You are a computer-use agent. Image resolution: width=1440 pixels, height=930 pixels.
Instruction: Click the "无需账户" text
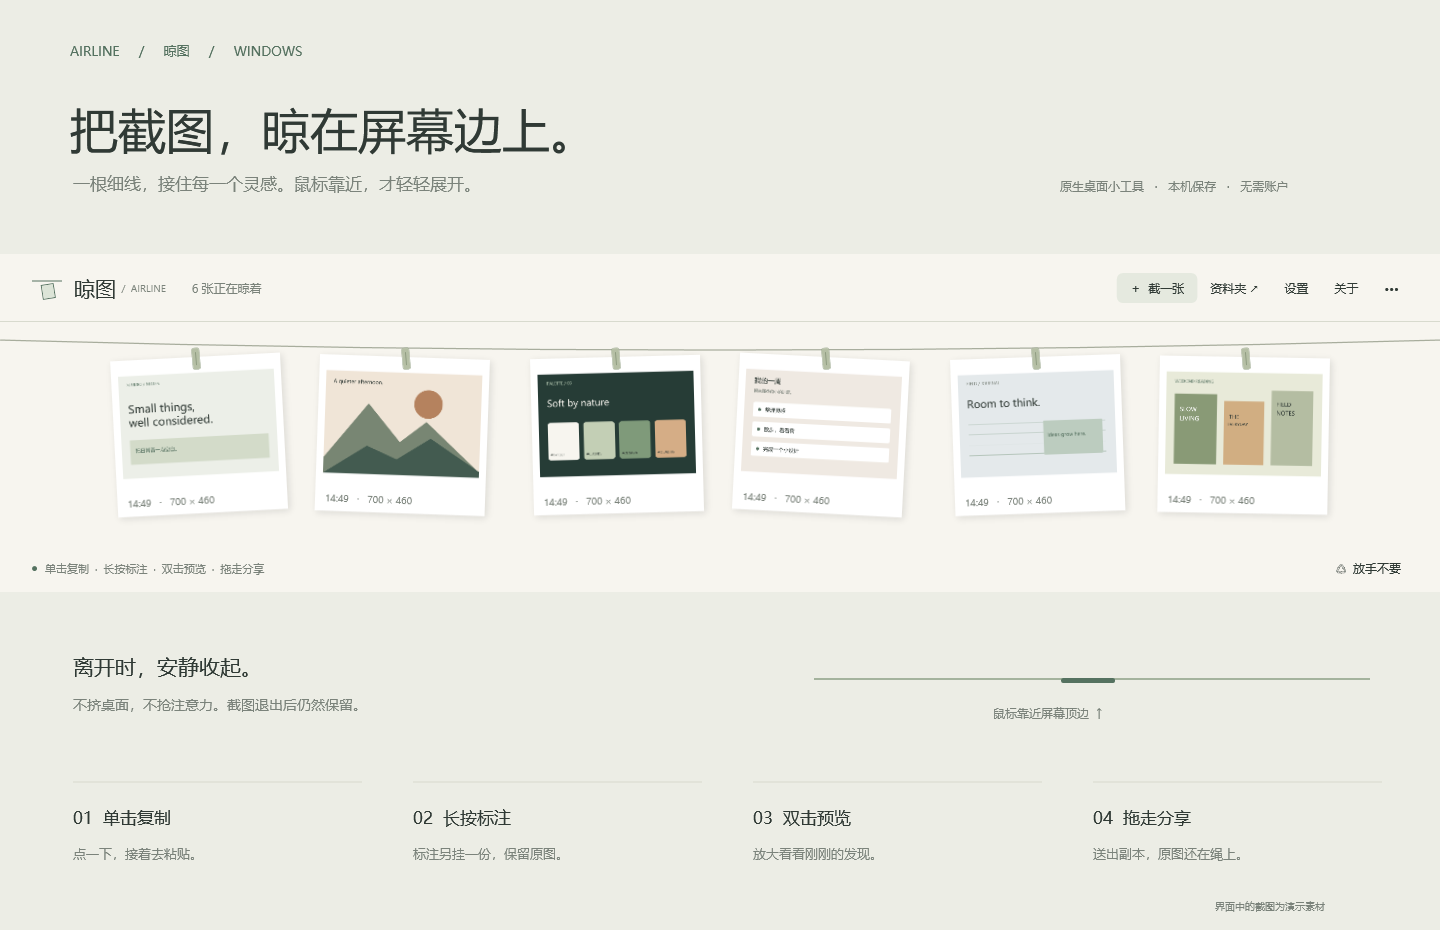[1264, 187]
